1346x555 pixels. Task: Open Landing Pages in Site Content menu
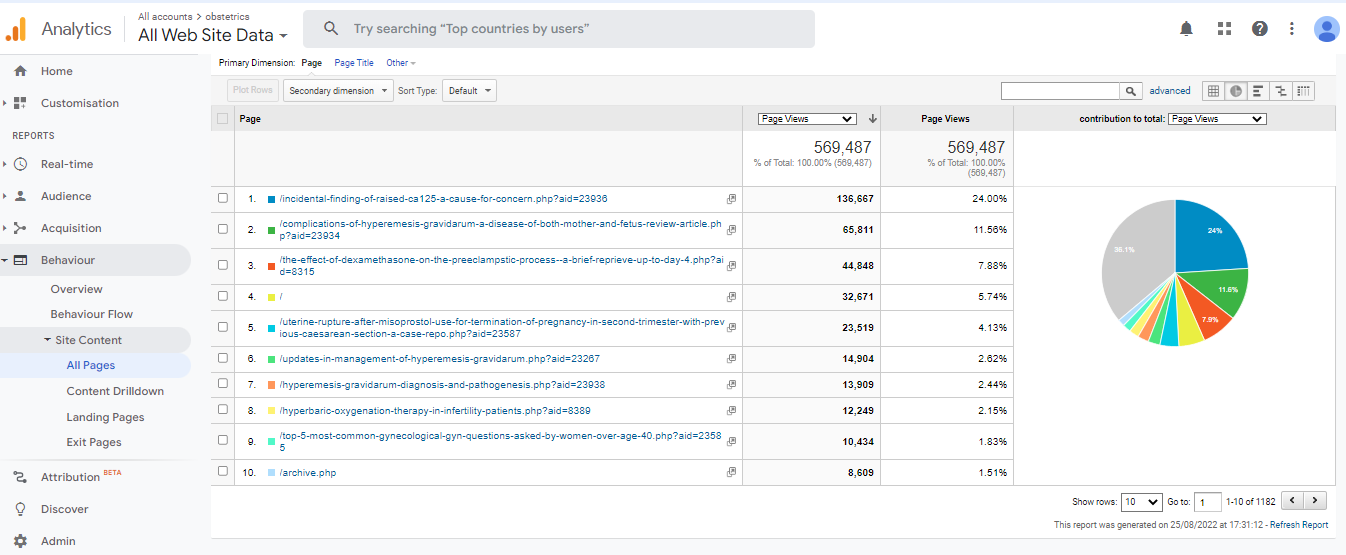coord(105,417)
